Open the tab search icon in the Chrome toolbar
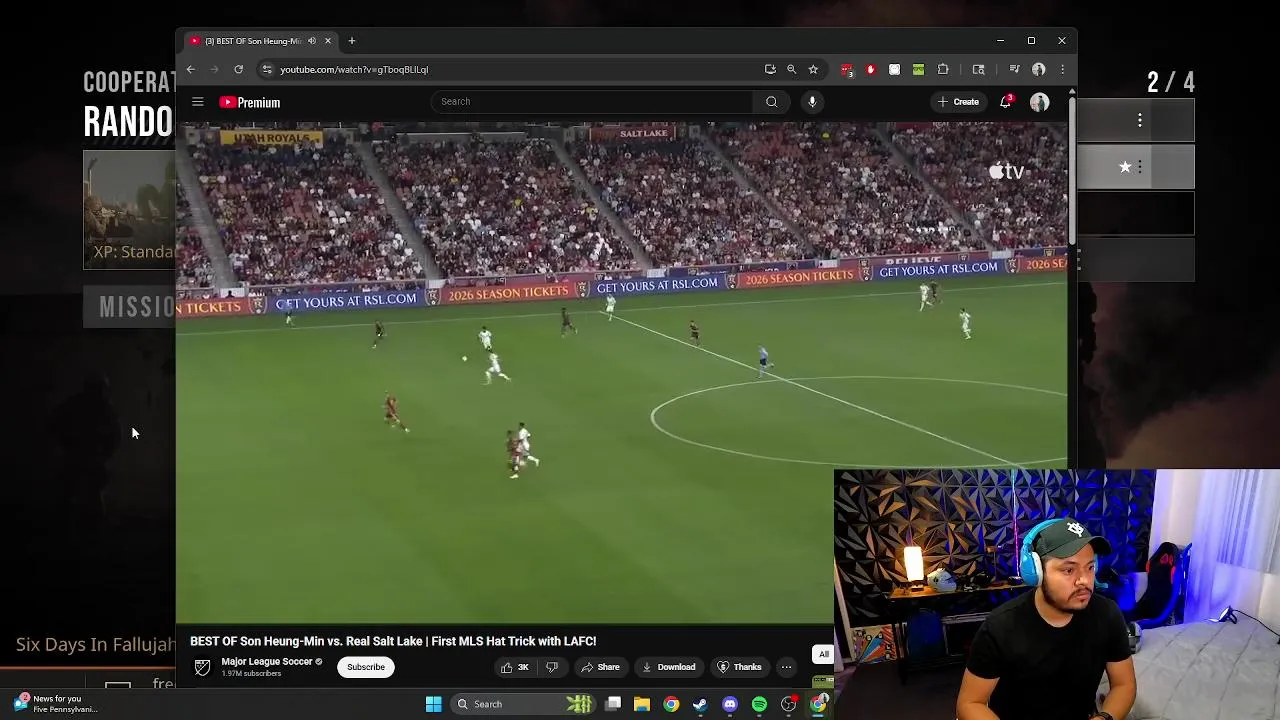This screenshot has height=720, width=1280. 978,69
